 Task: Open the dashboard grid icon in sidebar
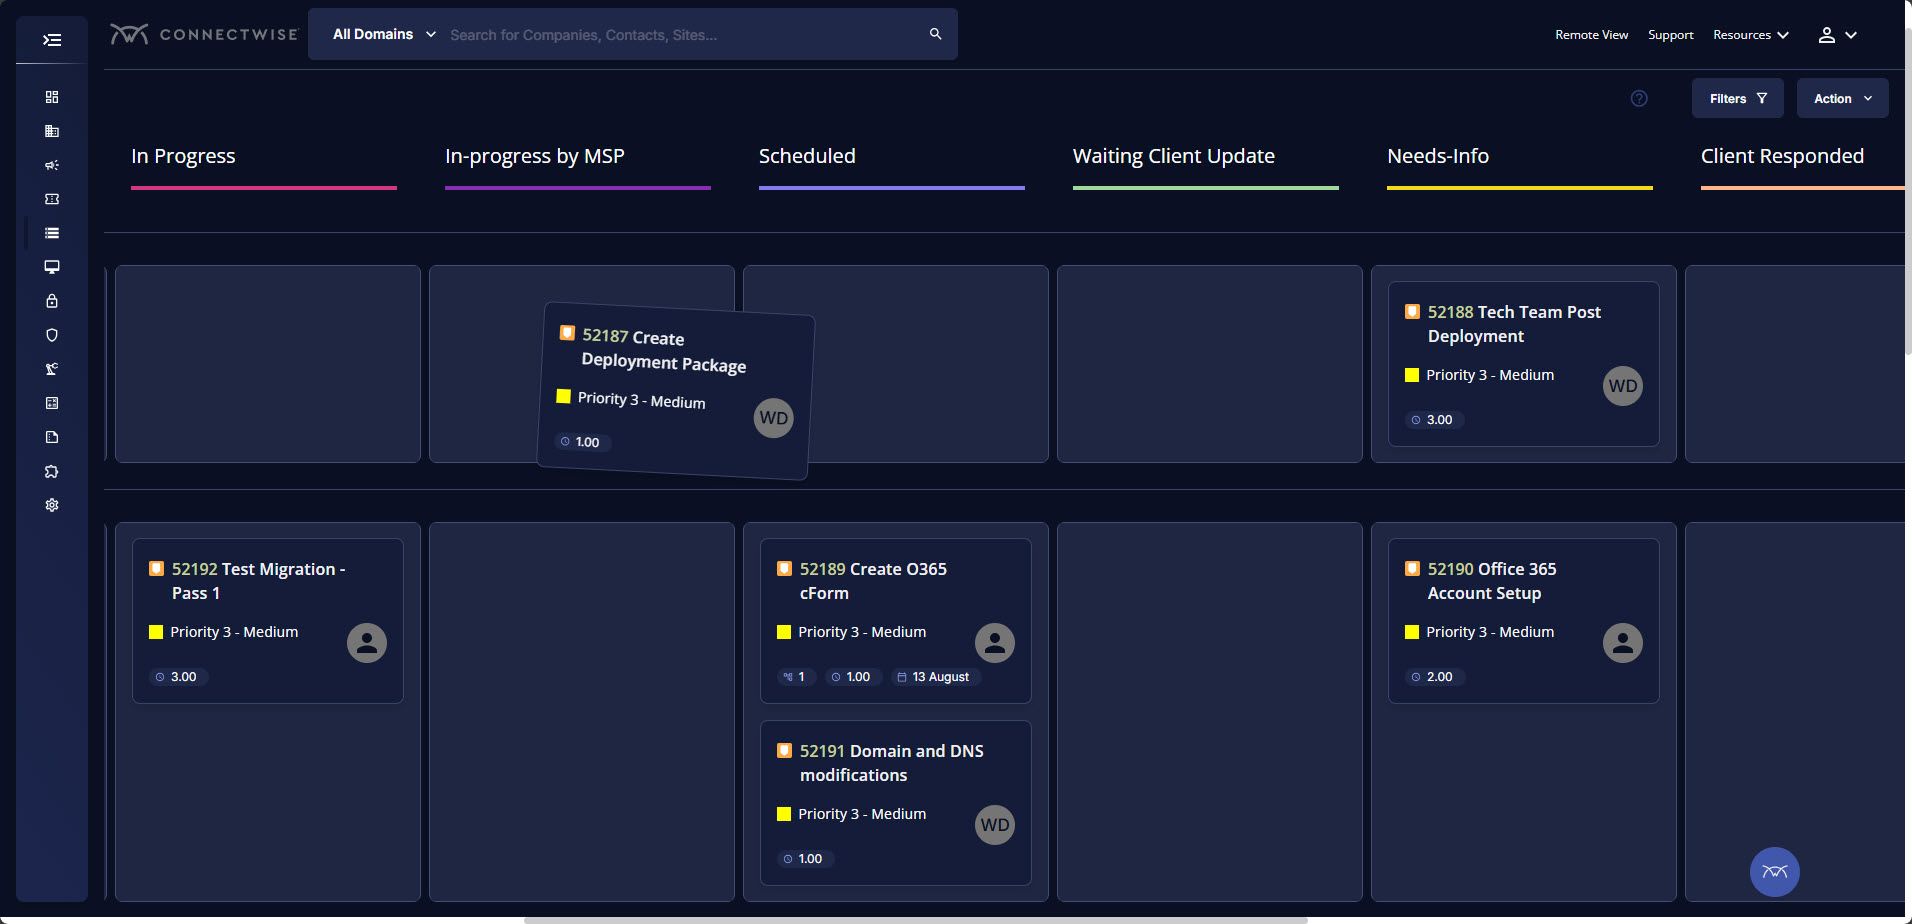[x=52, y=97]
